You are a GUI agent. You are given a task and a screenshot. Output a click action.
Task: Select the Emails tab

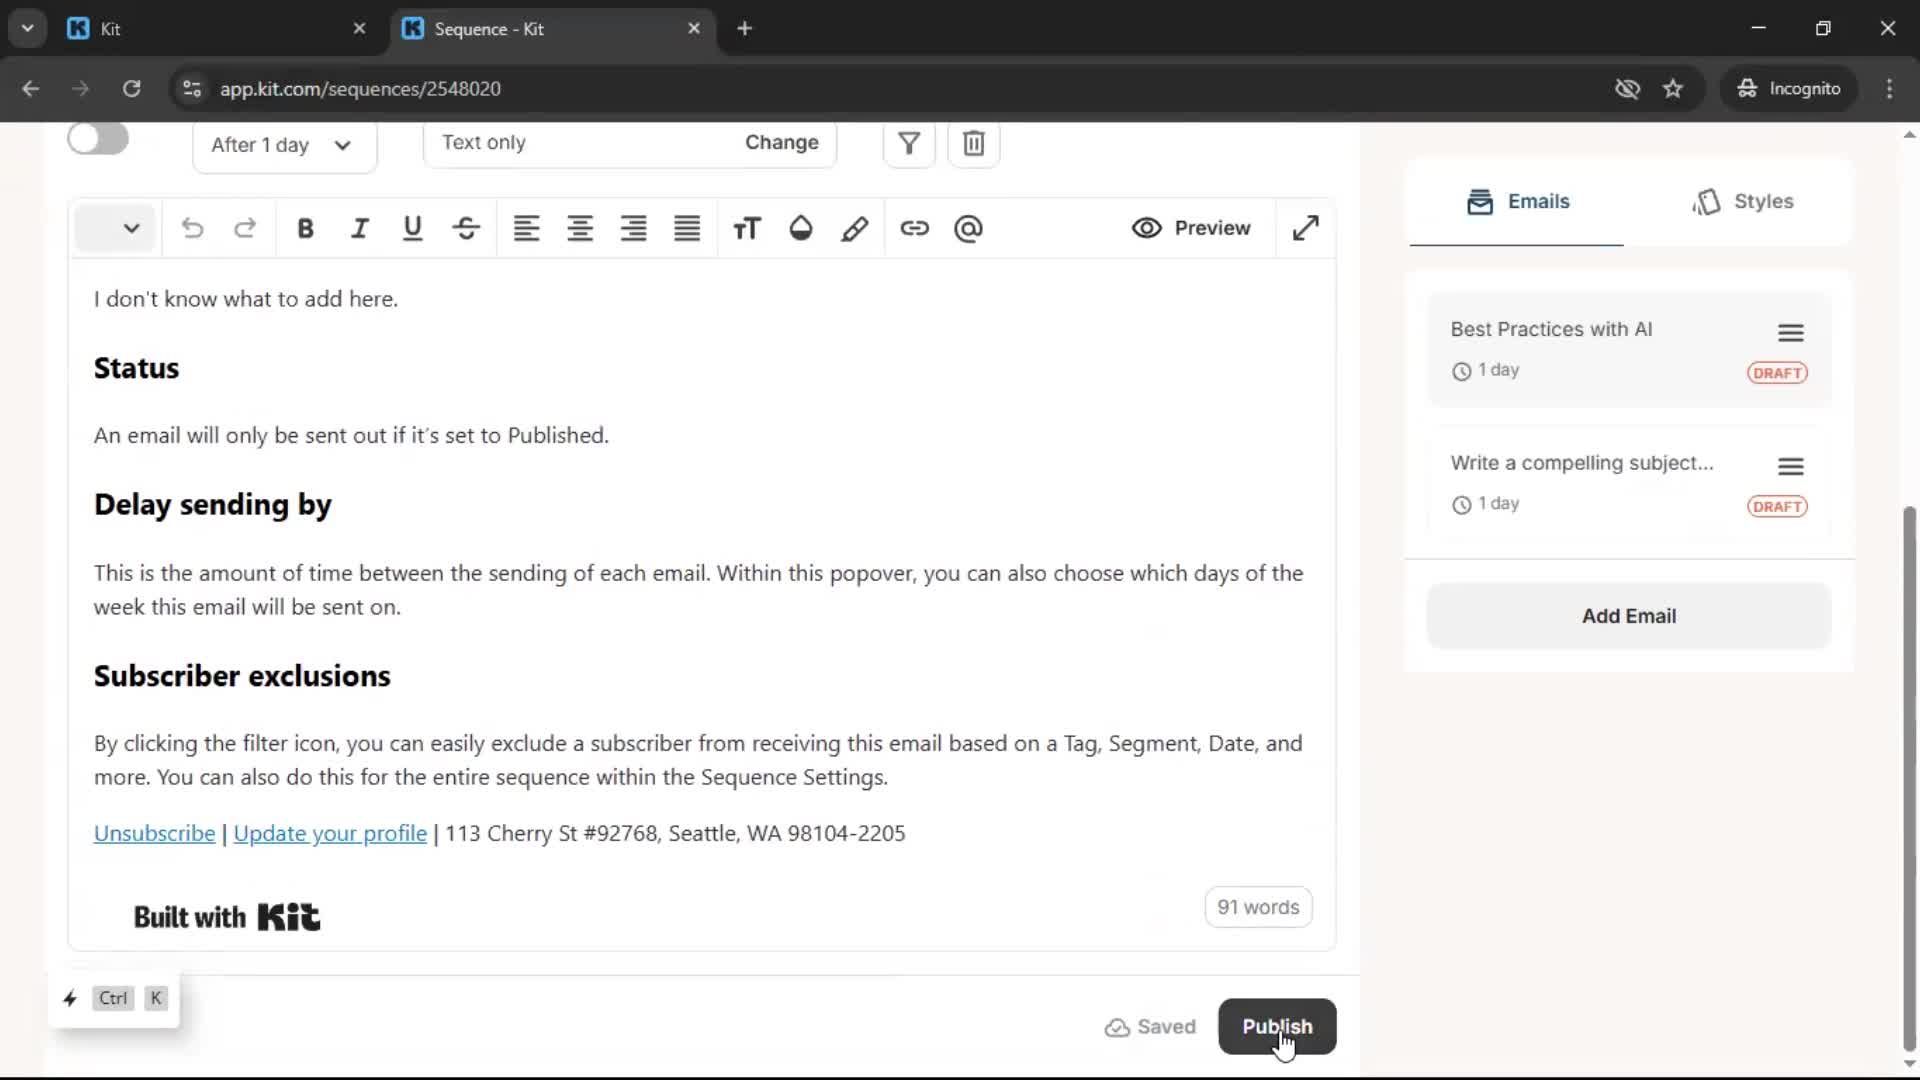(x=1518, y=201)
